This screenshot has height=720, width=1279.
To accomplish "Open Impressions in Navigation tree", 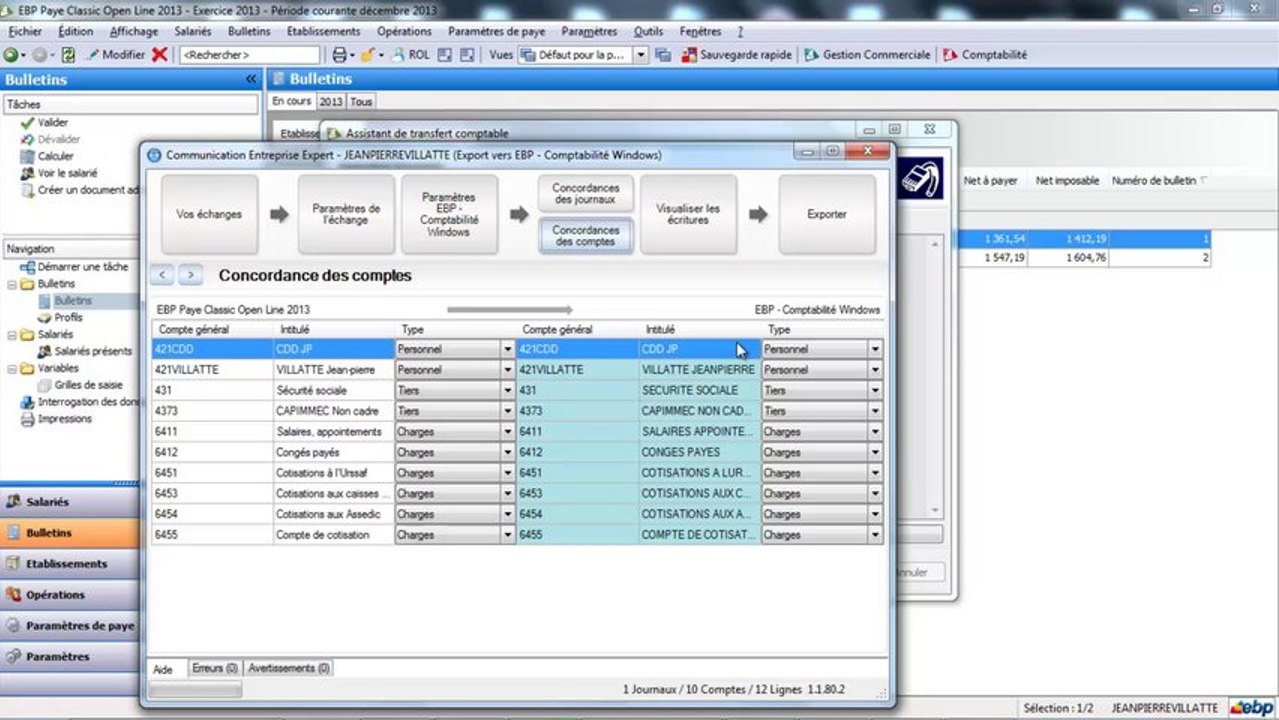I will [56, 419].
